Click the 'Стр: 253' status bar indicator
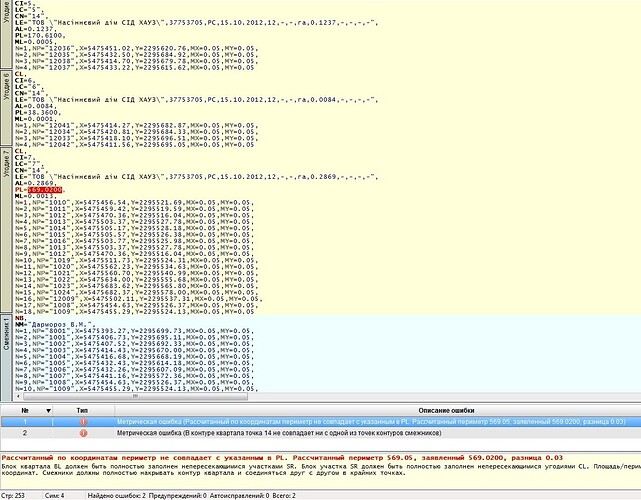The width and height of the screenshot is (641, 500). click(x=13, y=496)
